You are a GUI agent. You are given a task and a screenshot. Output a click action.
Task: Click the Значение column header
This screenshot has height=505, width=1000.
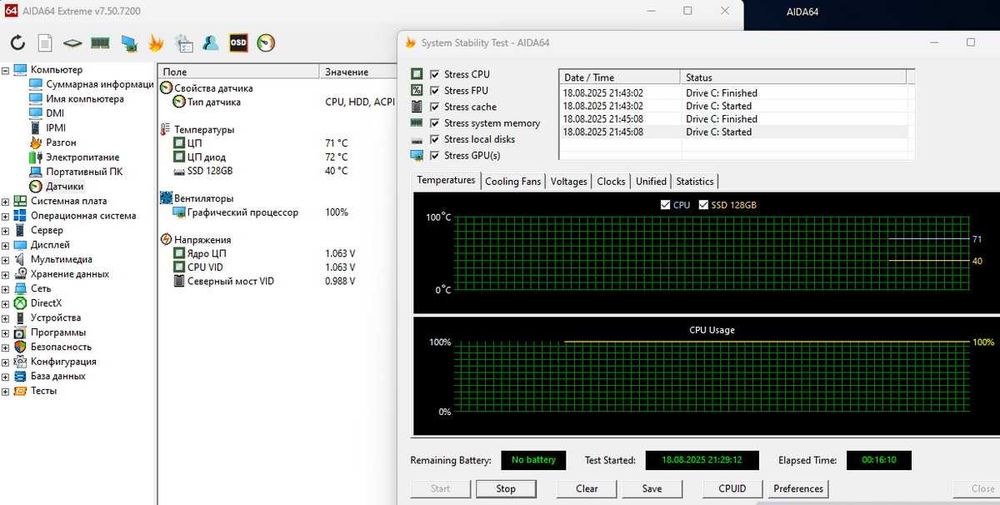[x=358, y=72]
